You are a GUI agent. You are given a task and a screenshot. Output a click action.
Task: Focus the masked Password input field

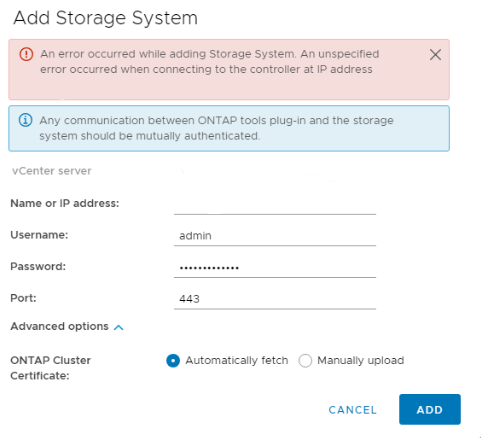[x=275, y=267]
